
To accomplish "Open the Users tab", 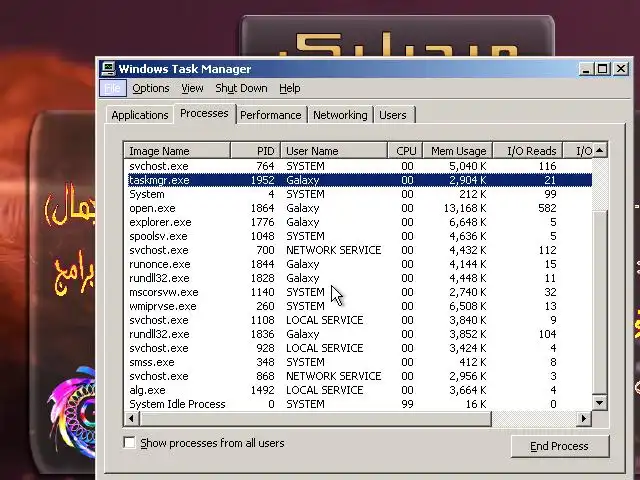I will [393, 115].
